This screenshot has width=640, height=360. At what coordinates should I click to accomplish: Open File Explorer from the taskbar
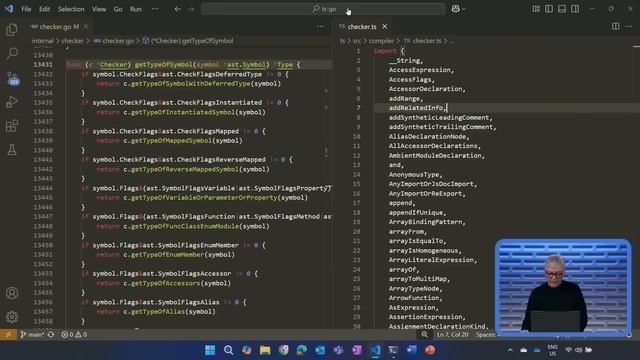click(265, 350)
